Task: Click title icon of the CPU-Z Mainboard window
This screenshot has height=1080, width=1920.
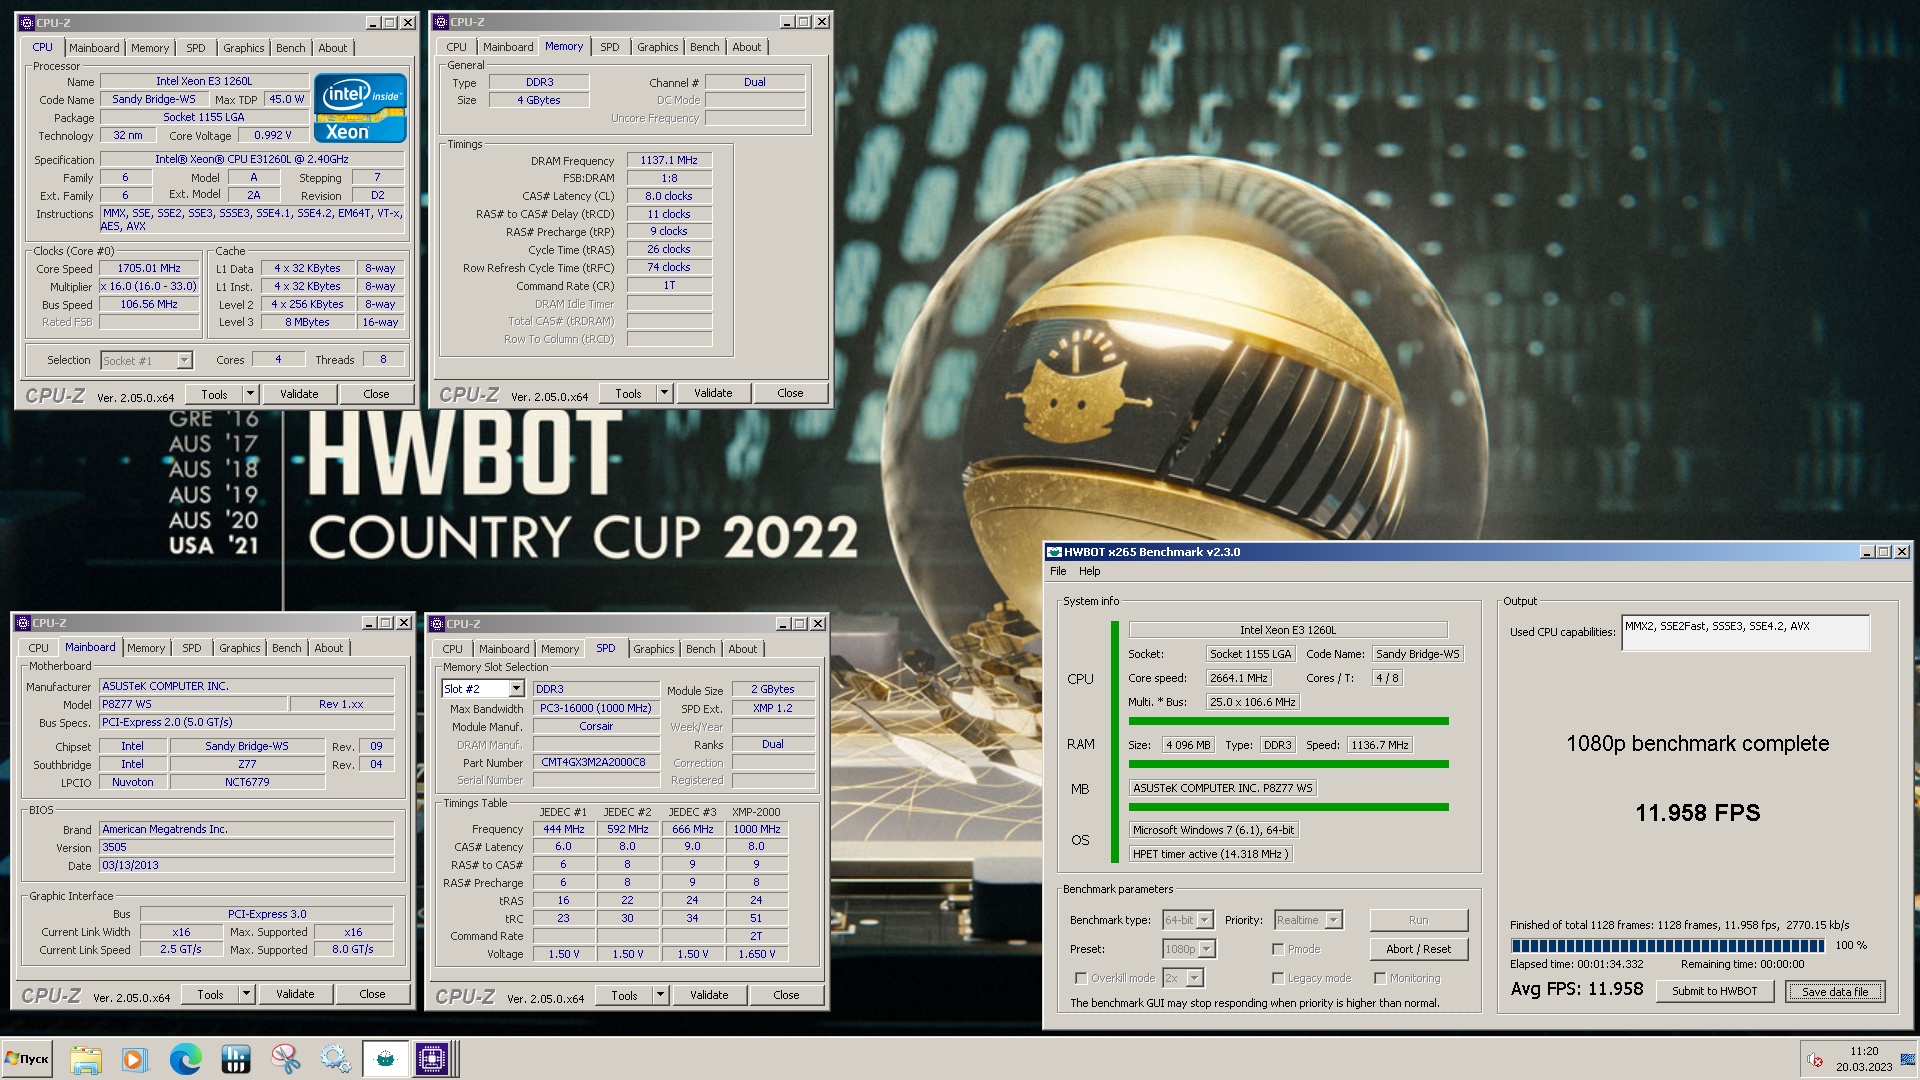Action: (23, 623)
